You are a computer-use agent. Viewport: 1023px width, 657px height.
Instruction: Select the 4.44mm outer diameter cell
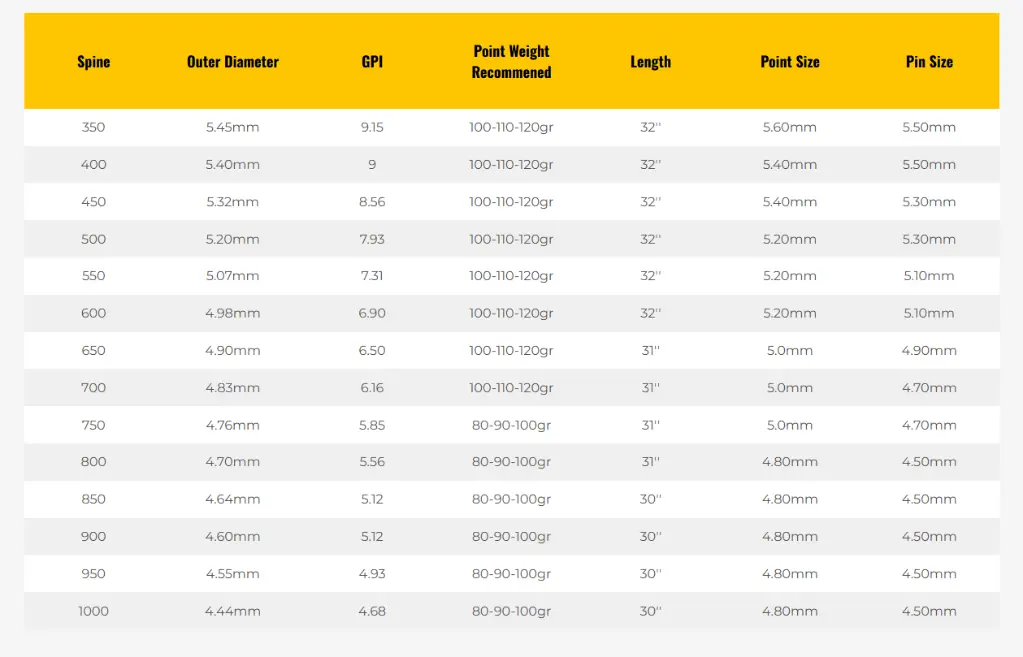point(233,611)
